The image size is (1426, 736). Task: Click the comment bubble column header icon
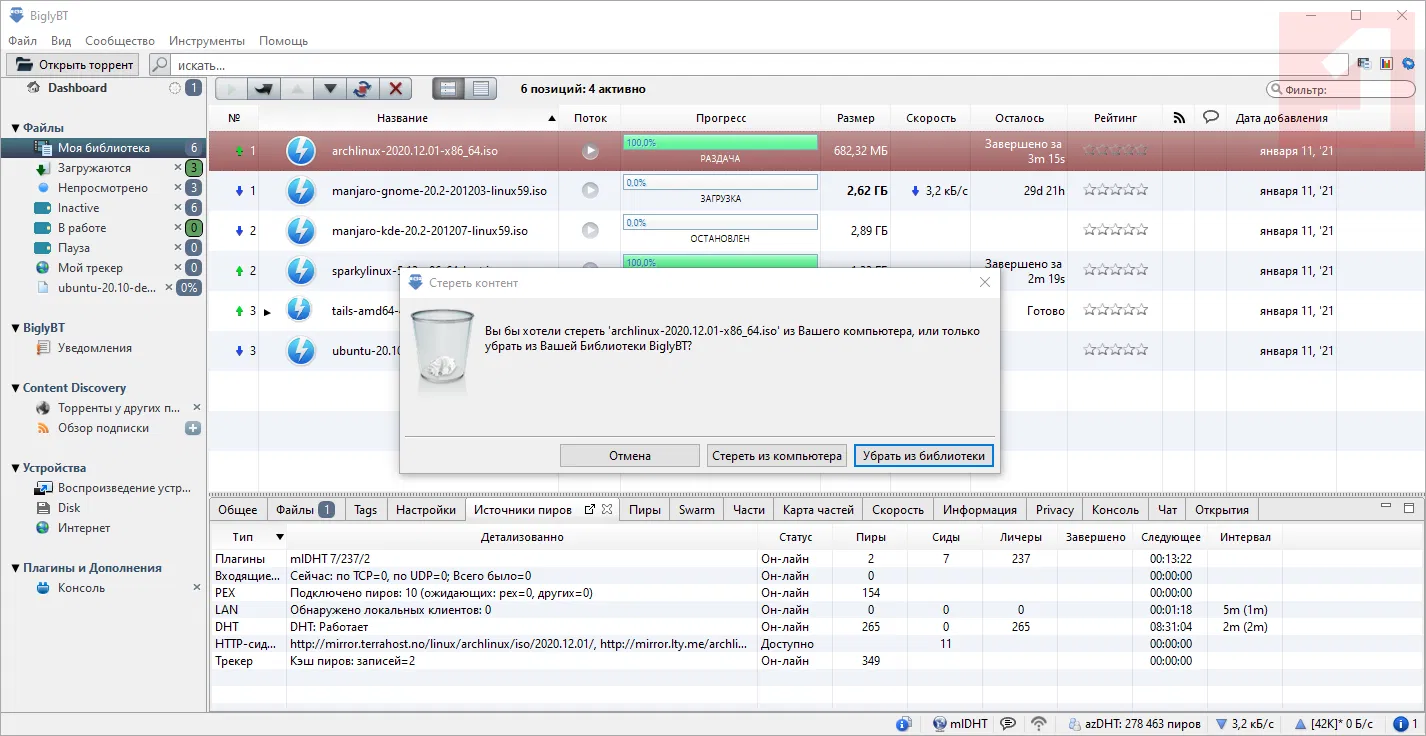(1210, 117)
